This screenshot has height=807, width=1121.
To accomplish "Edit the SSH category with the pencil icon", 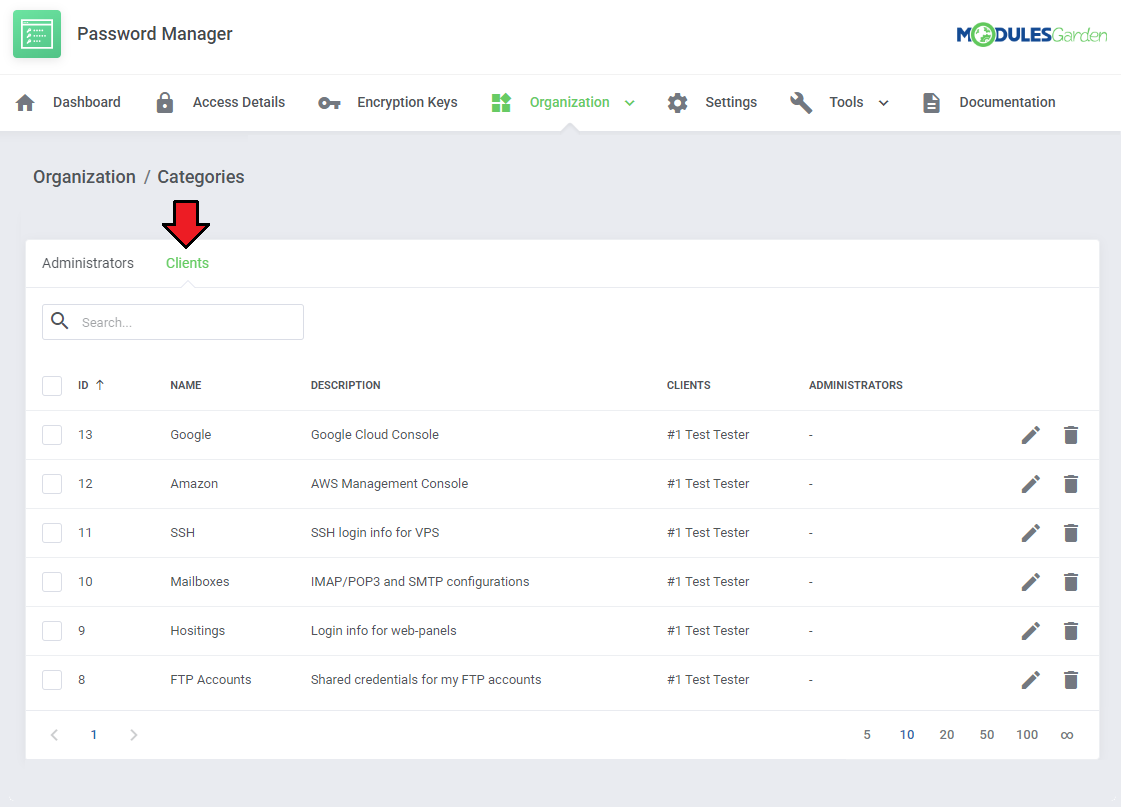I will pos(1030,533).
